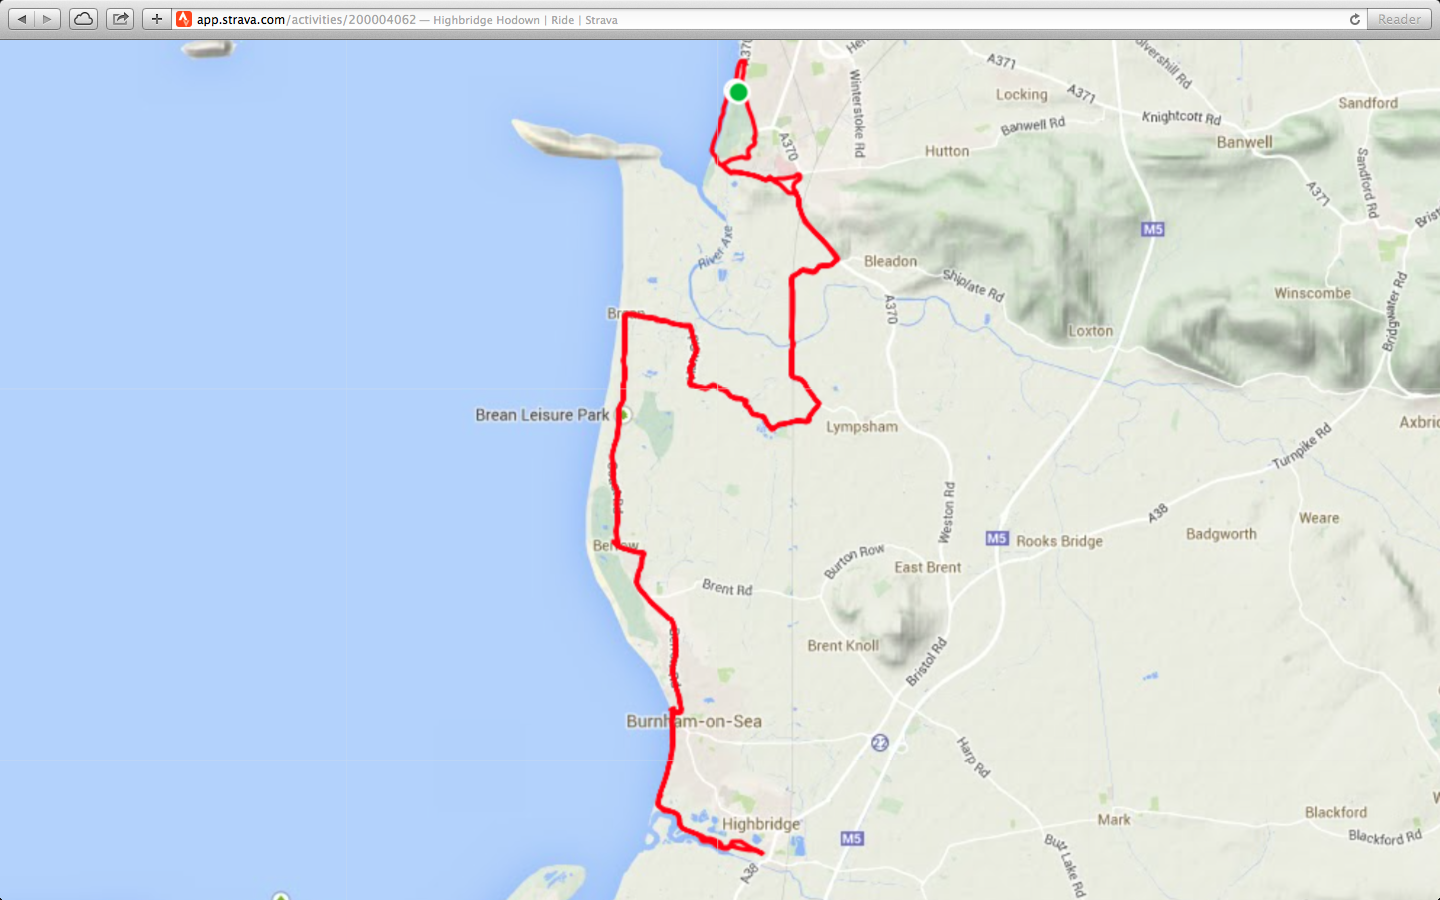Screen dimensions: 1440x900
Task: Click the ride end point near Highbridge
Action: (761, 853)
